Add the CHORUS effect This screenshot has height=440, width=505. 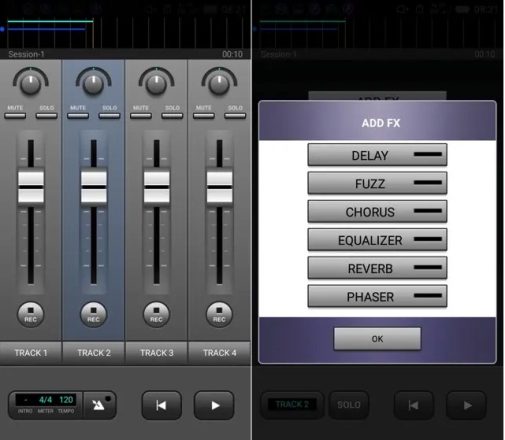[377, 211]
